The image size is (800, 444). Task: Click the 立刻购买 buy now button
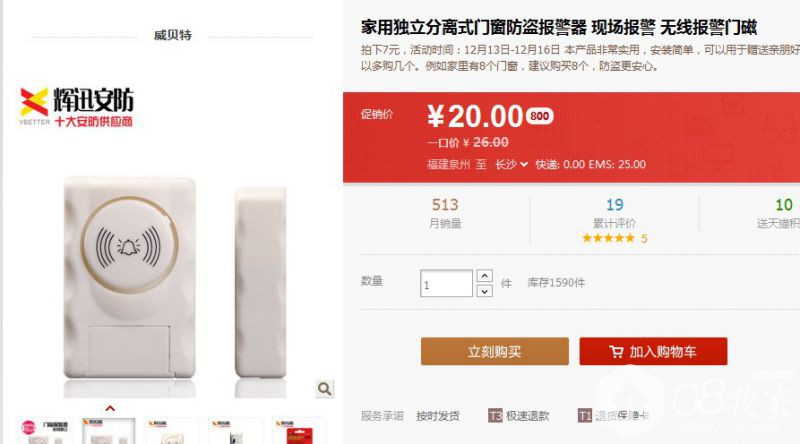point(494,351)
